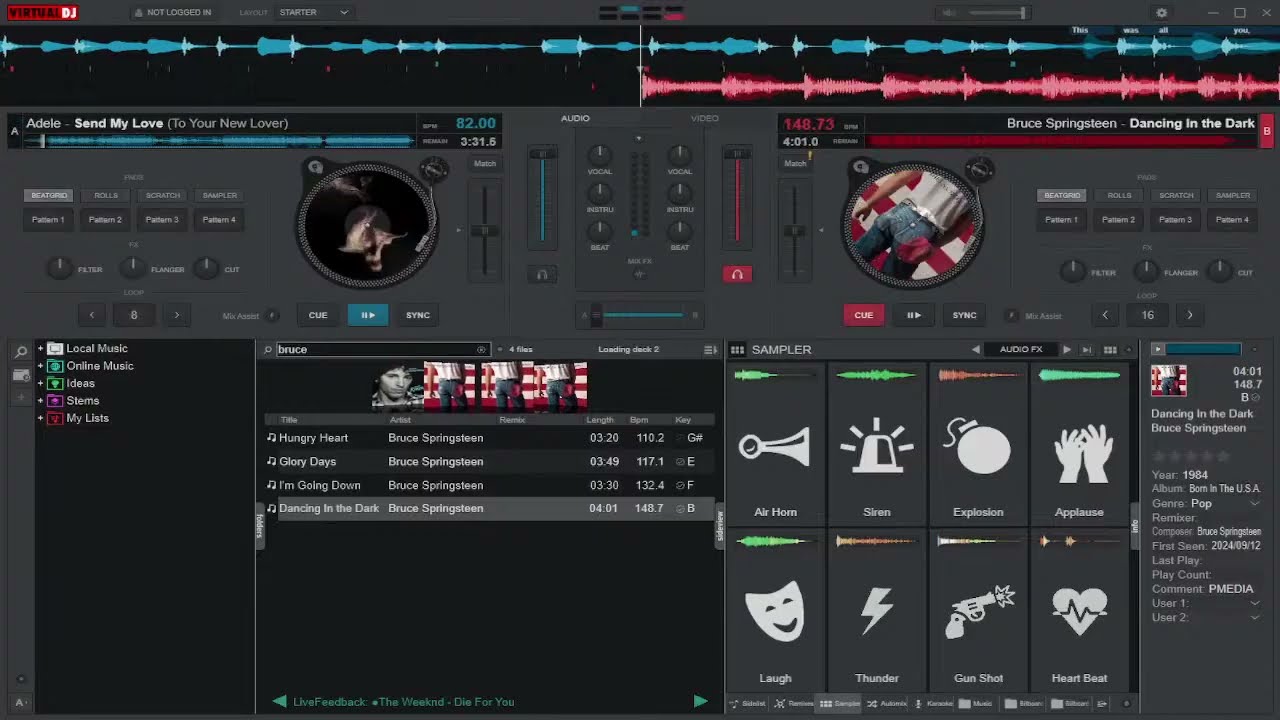
Task: Trigger the Gun Shot sample
Action: tap(978, 610)
